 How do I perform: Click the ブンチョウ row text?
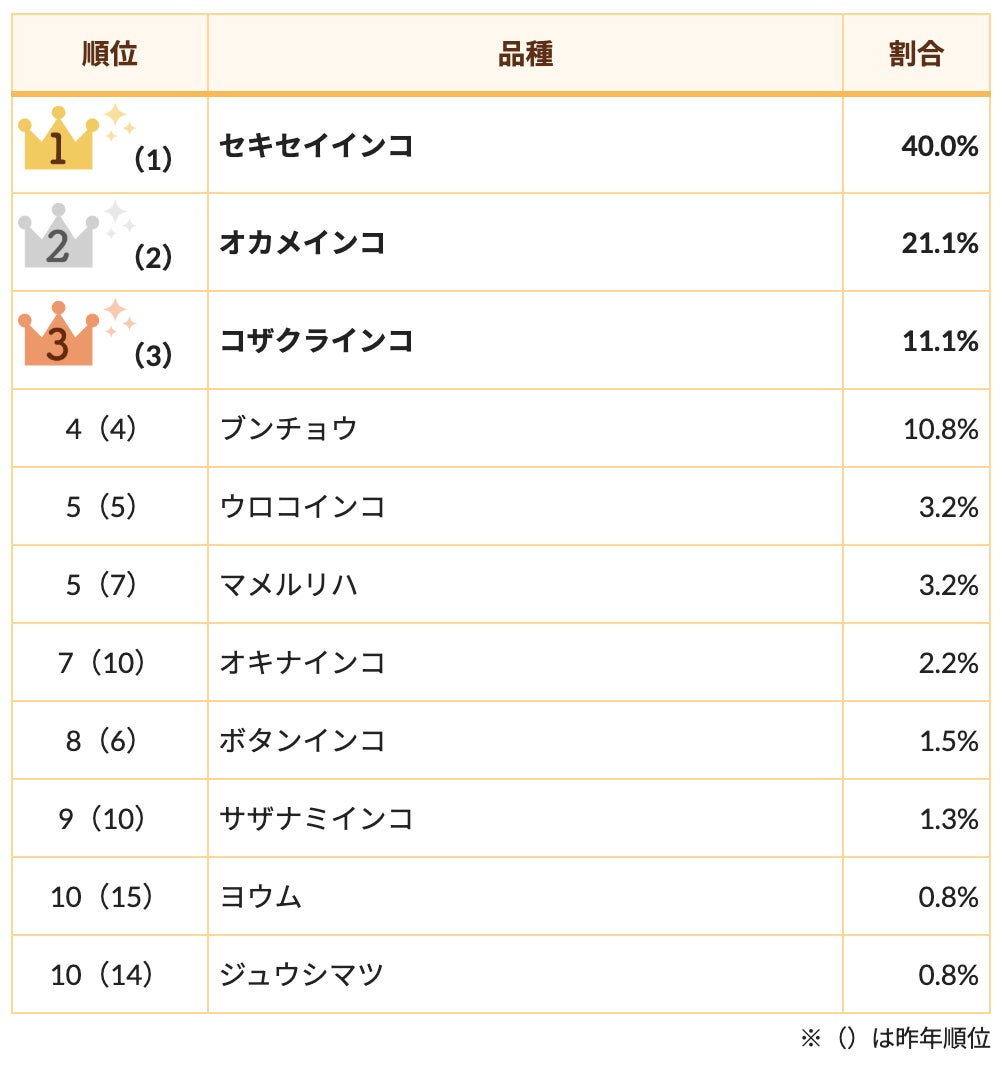[x=288, y=429]
